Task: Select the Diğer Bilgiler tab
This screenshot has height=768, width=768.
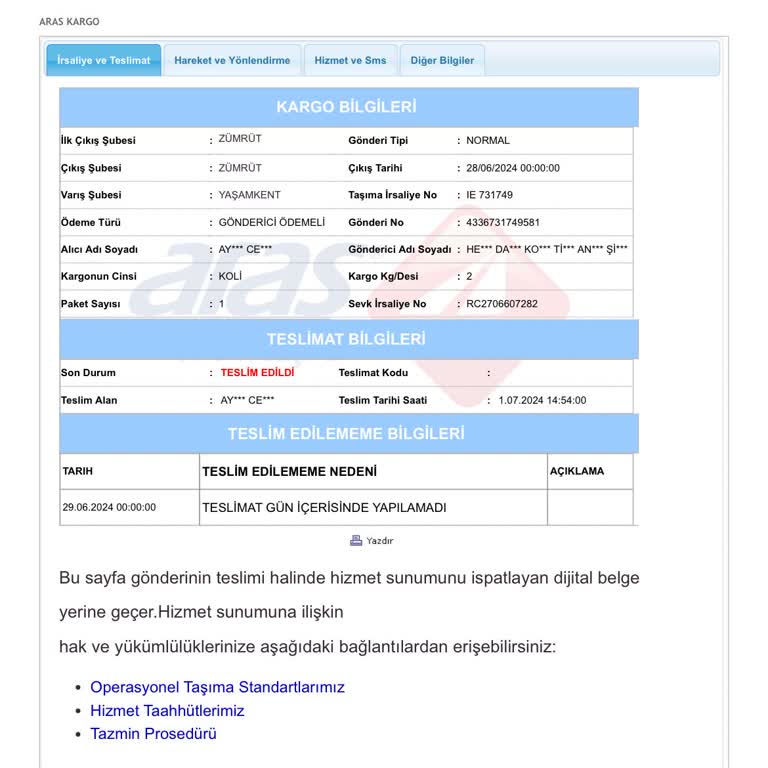Action: tap(442, 60)
